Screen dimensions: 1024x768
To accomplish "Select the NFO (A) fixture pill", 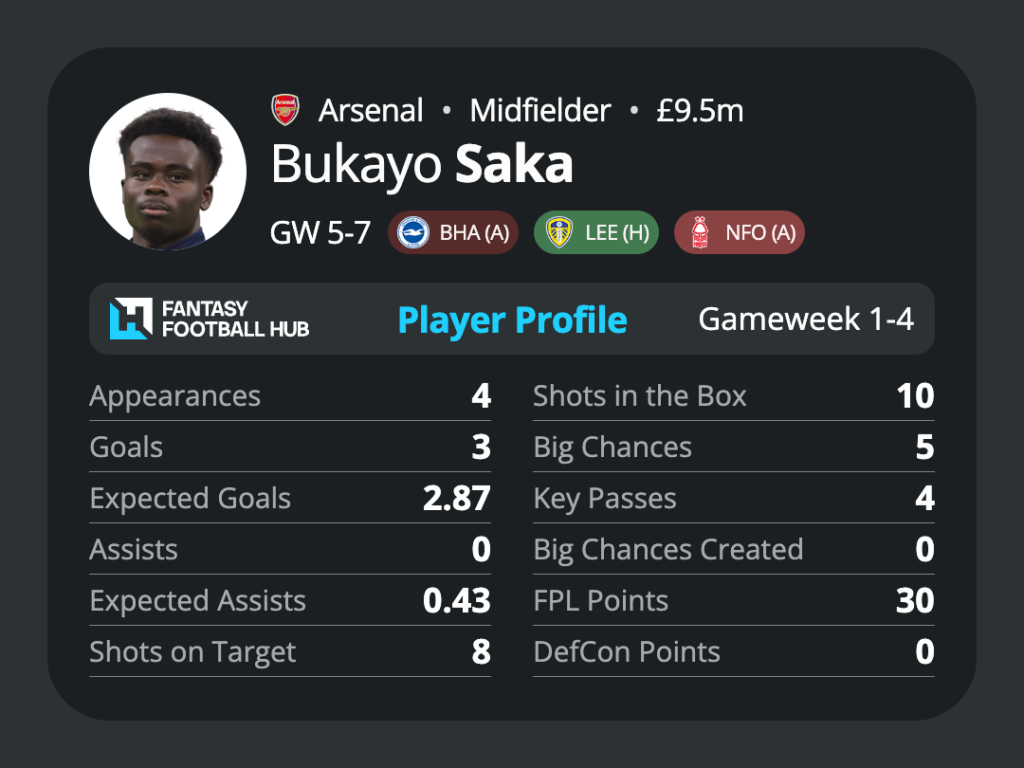I will coord(739,232).
